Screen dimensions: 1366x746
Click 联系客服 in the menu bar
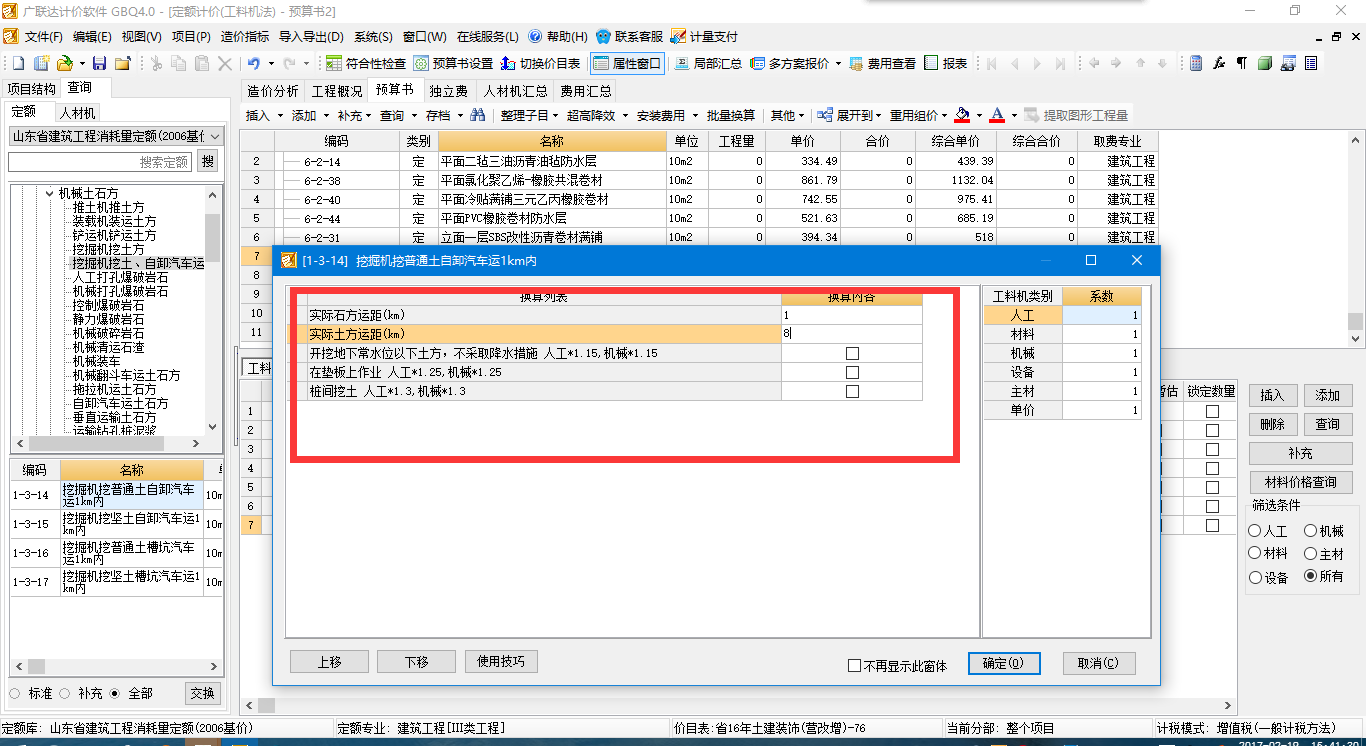[630, 37]
